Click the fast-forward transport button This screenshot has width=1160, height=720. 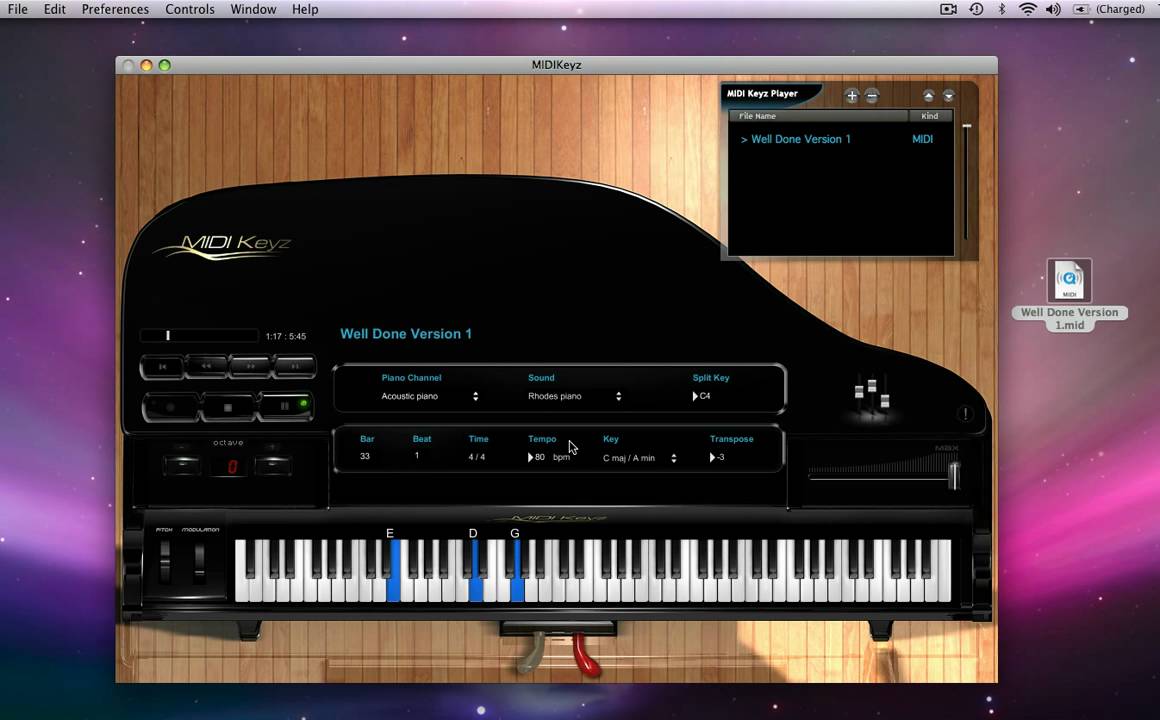250,366
